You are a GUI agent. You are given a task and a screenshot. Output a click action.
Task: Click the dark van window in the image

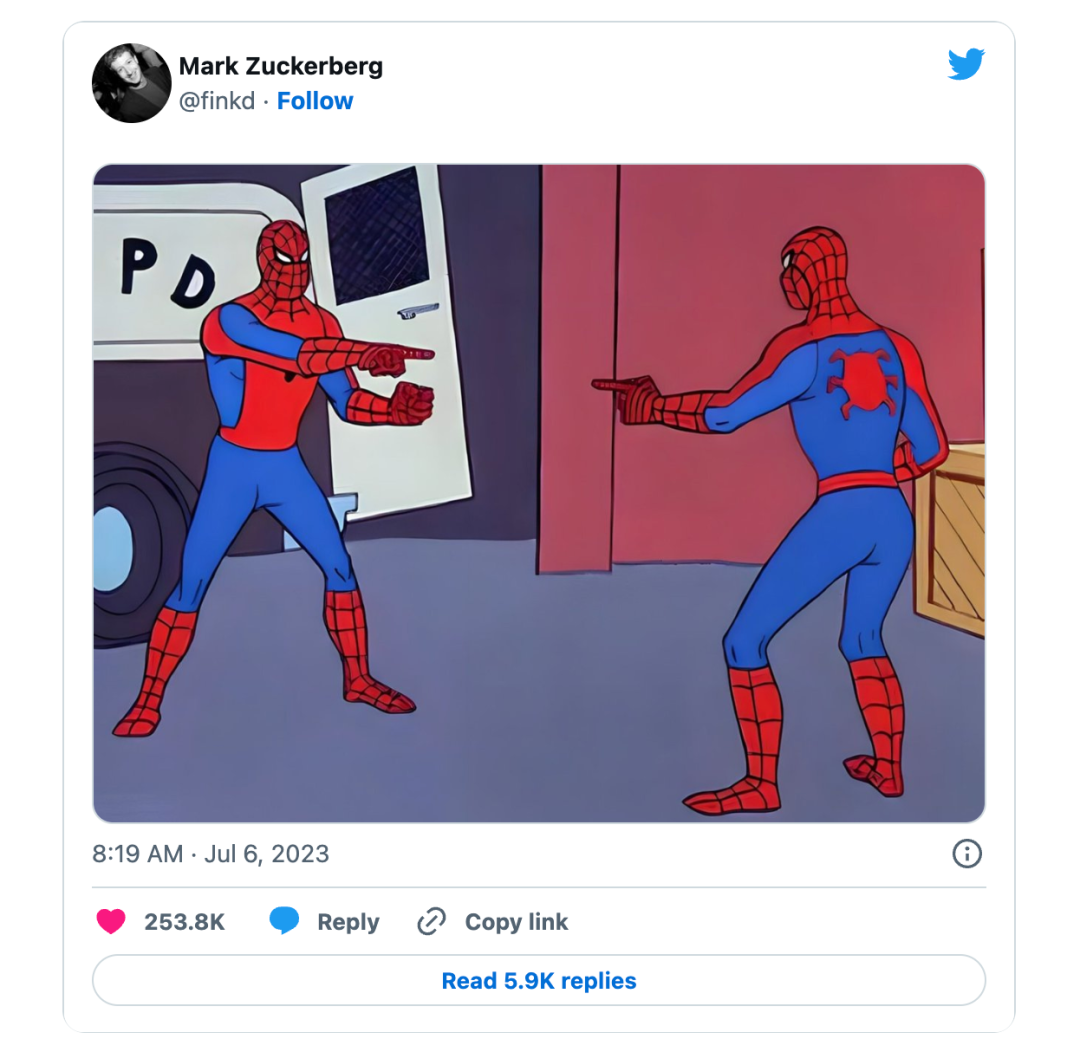377,236
